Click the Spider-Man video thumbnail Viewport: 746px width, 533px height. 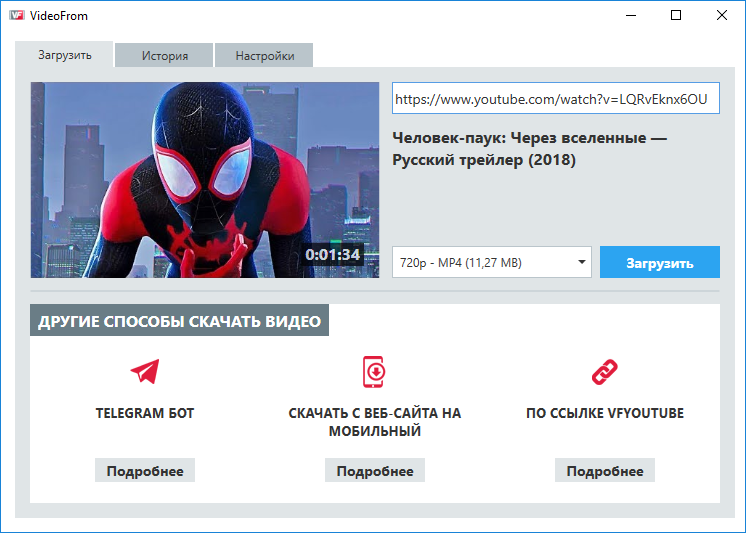(205, 180)
